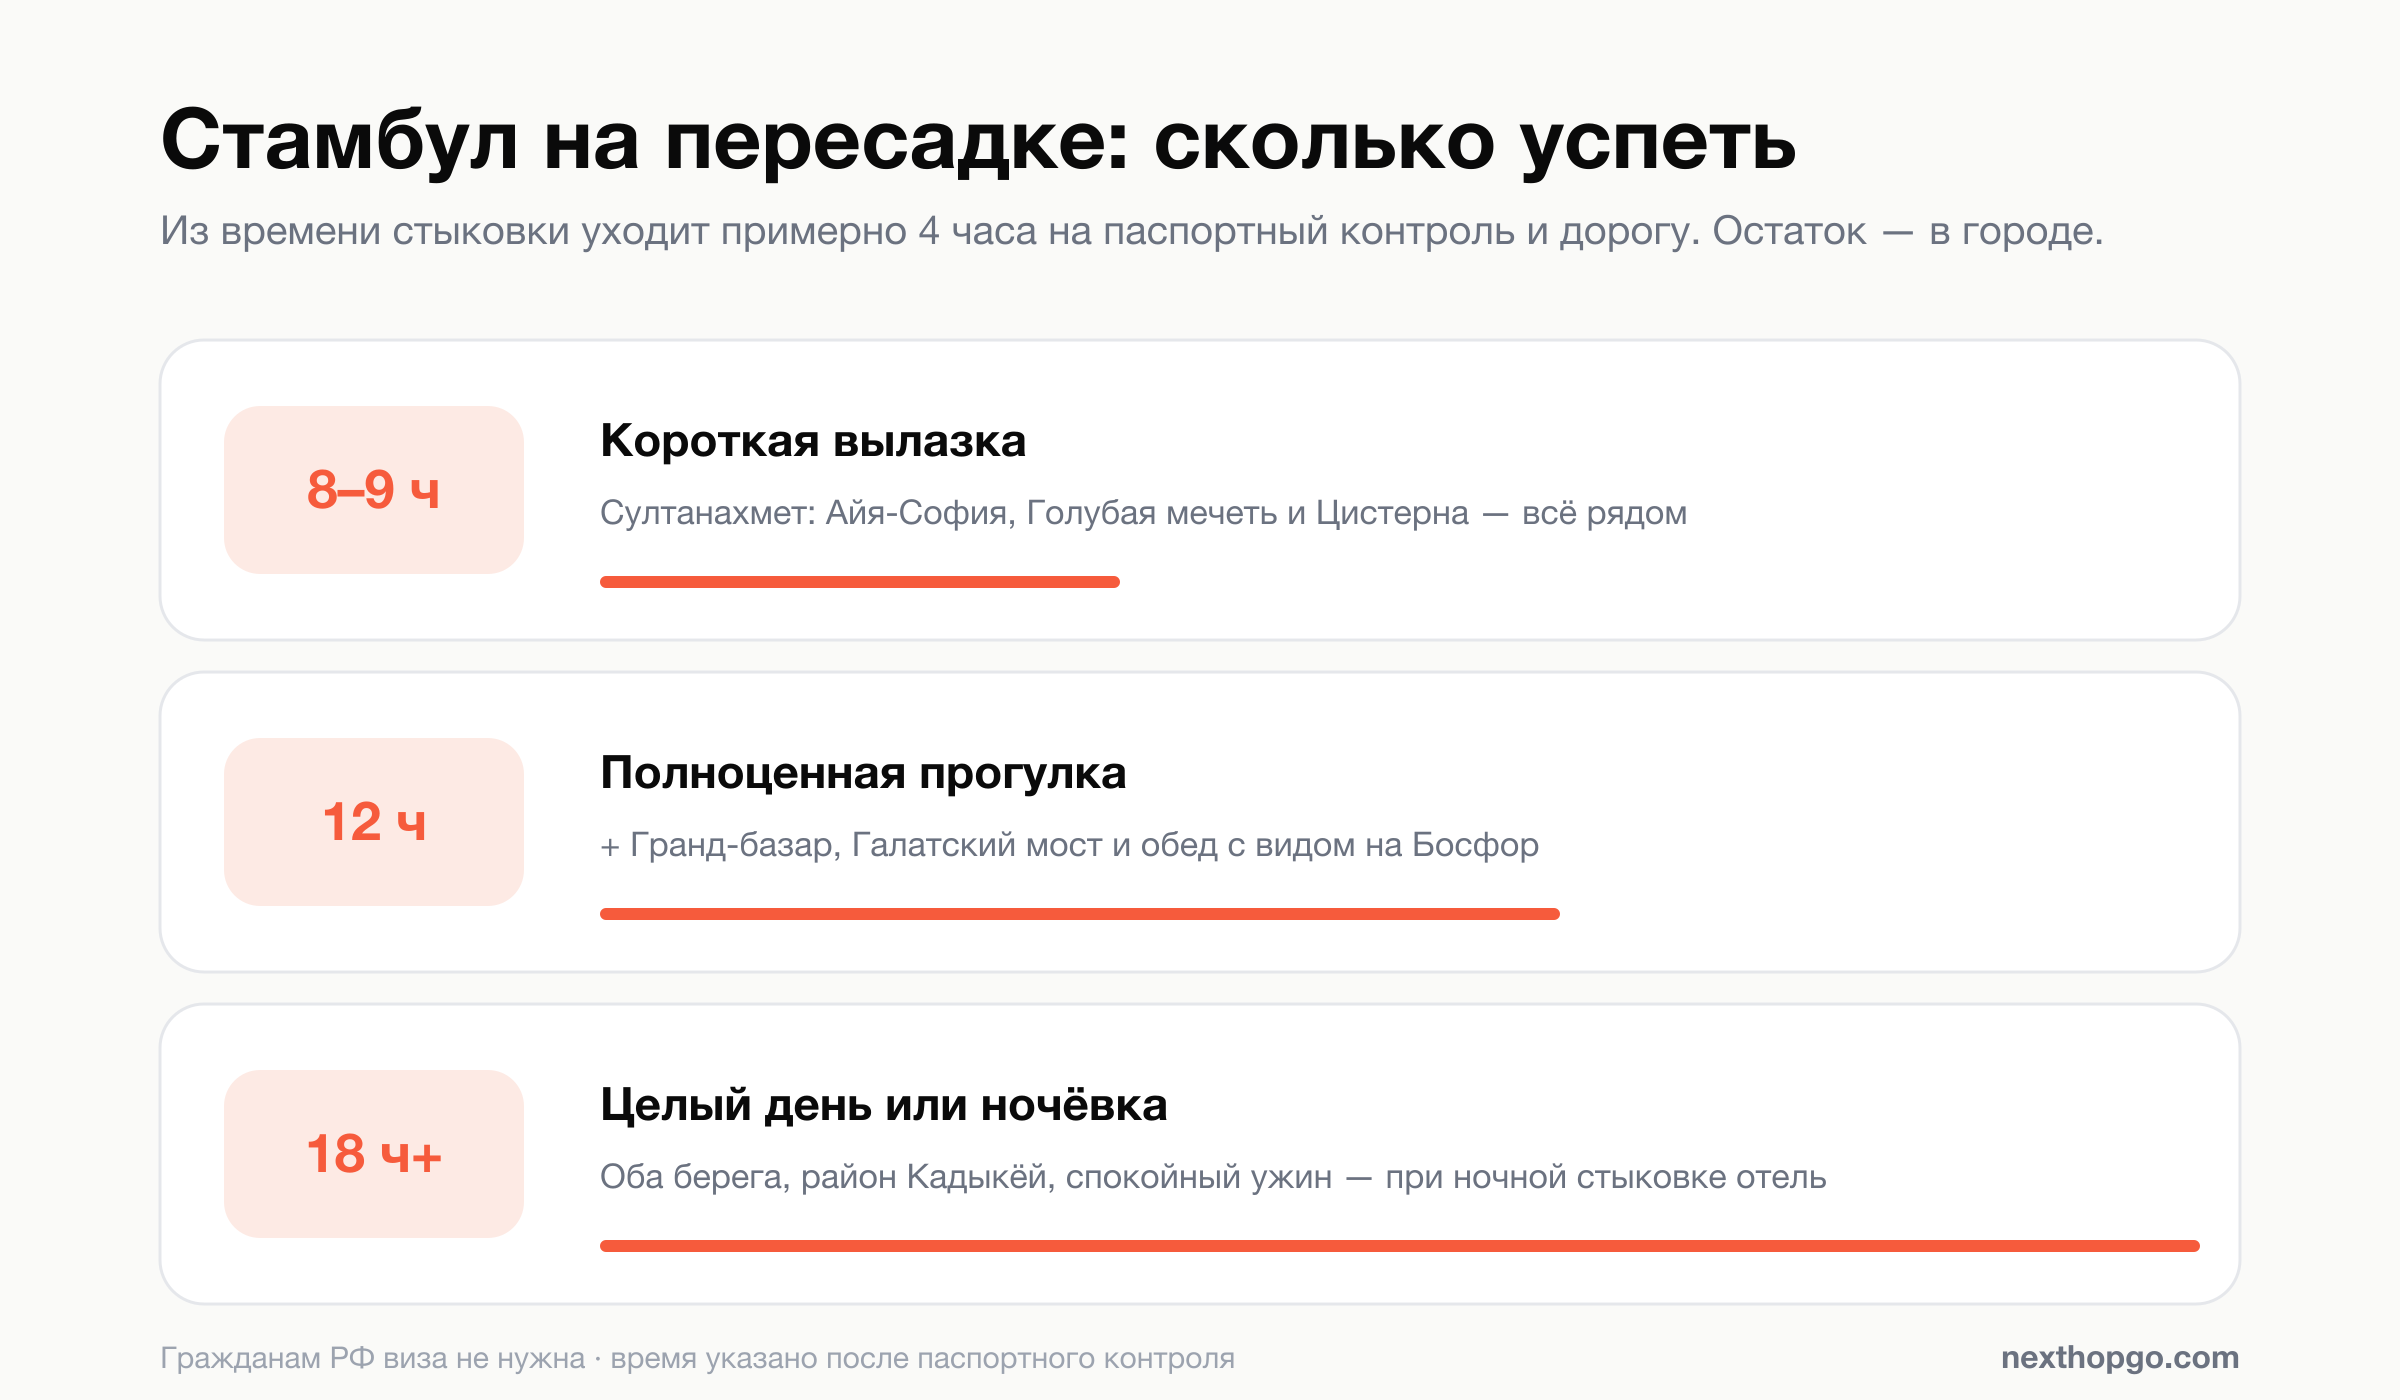Click the 'Полноценная прогулка' heading
Viewport: 2400px width, 1400px height.
point(863,773)
